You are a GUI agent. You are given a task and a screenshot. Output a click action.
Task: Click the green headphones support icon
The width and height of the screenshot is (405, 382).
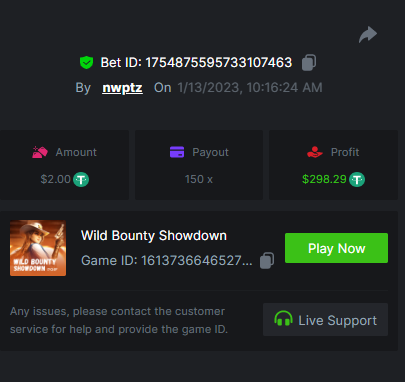pos(283,319)
